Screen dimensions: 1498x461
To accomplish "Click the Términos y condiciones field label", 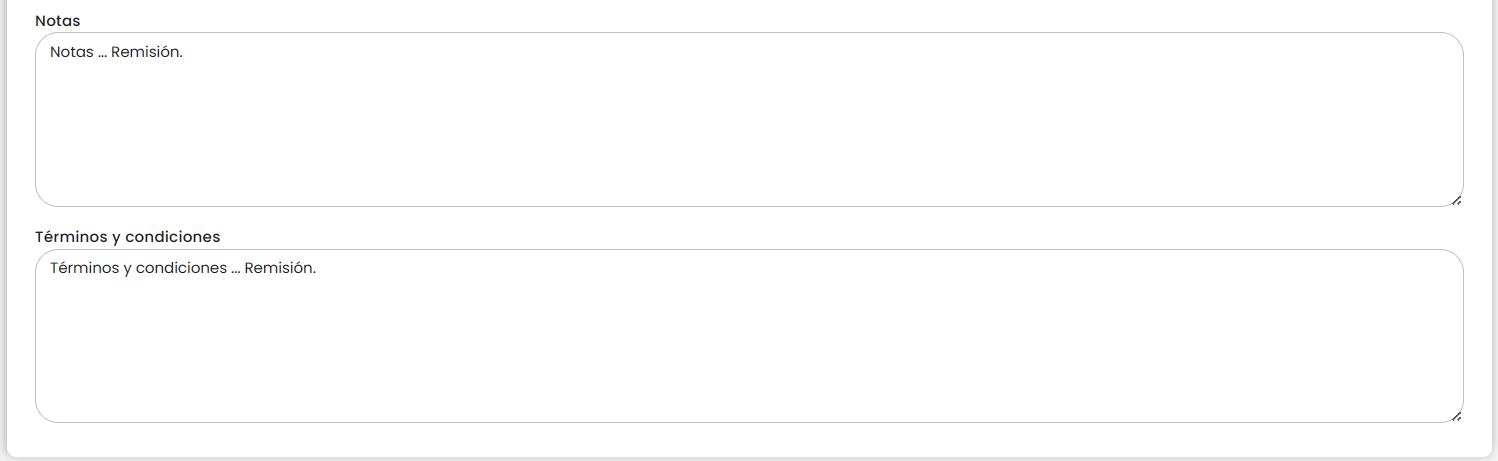I will click(127, 237).
